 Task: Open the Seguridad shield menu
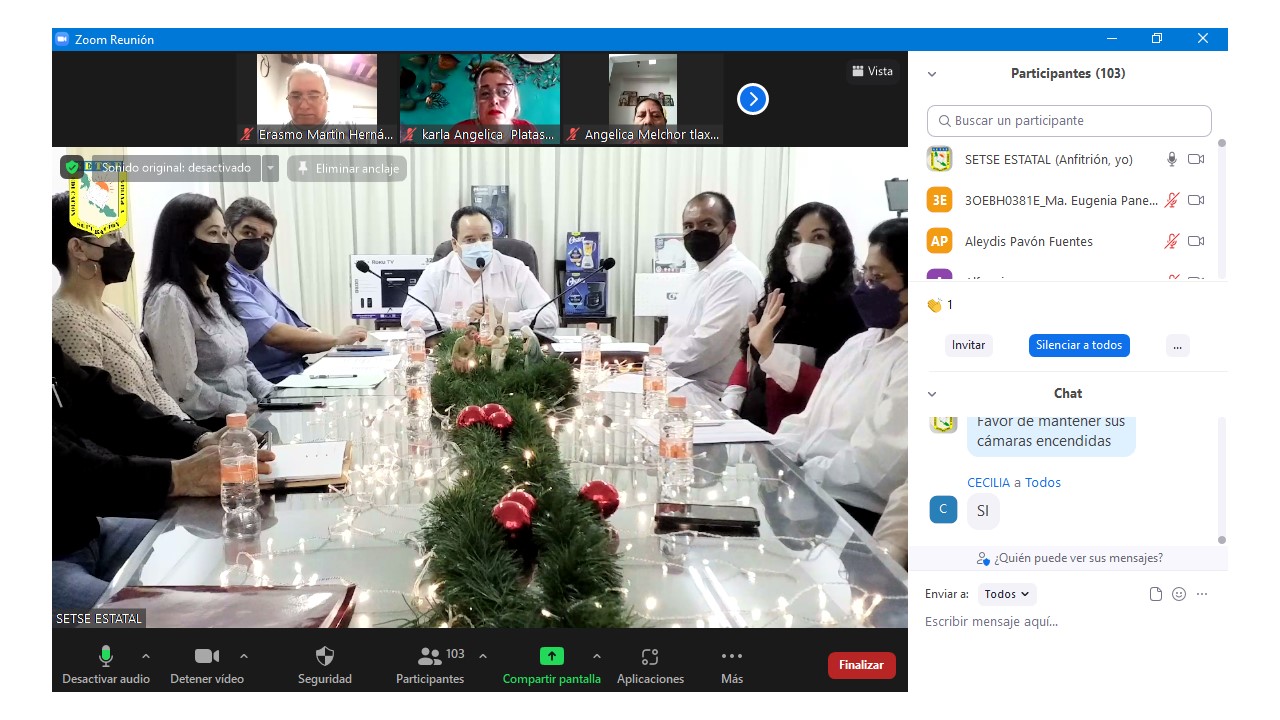[325, 666]
